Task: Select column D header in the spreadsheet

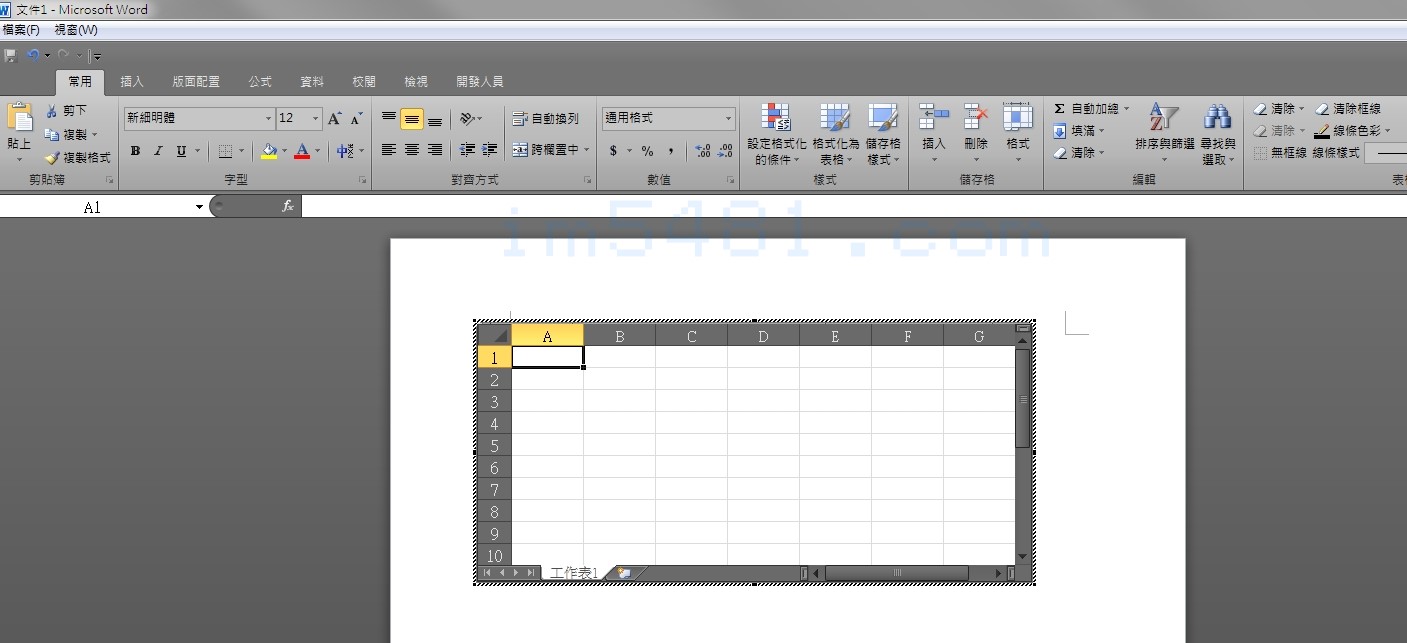Action: tap(763, 336)
